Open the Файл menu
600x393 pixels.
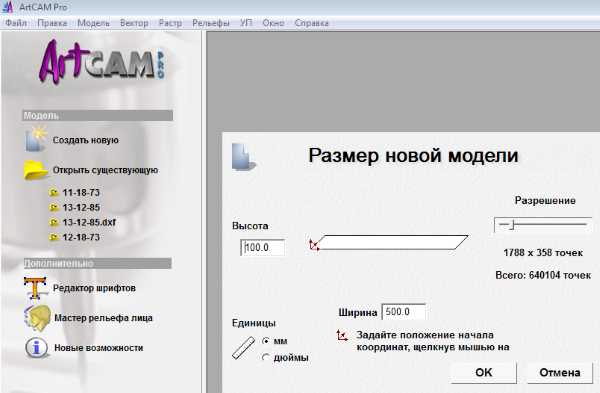(x=16, y=23)
